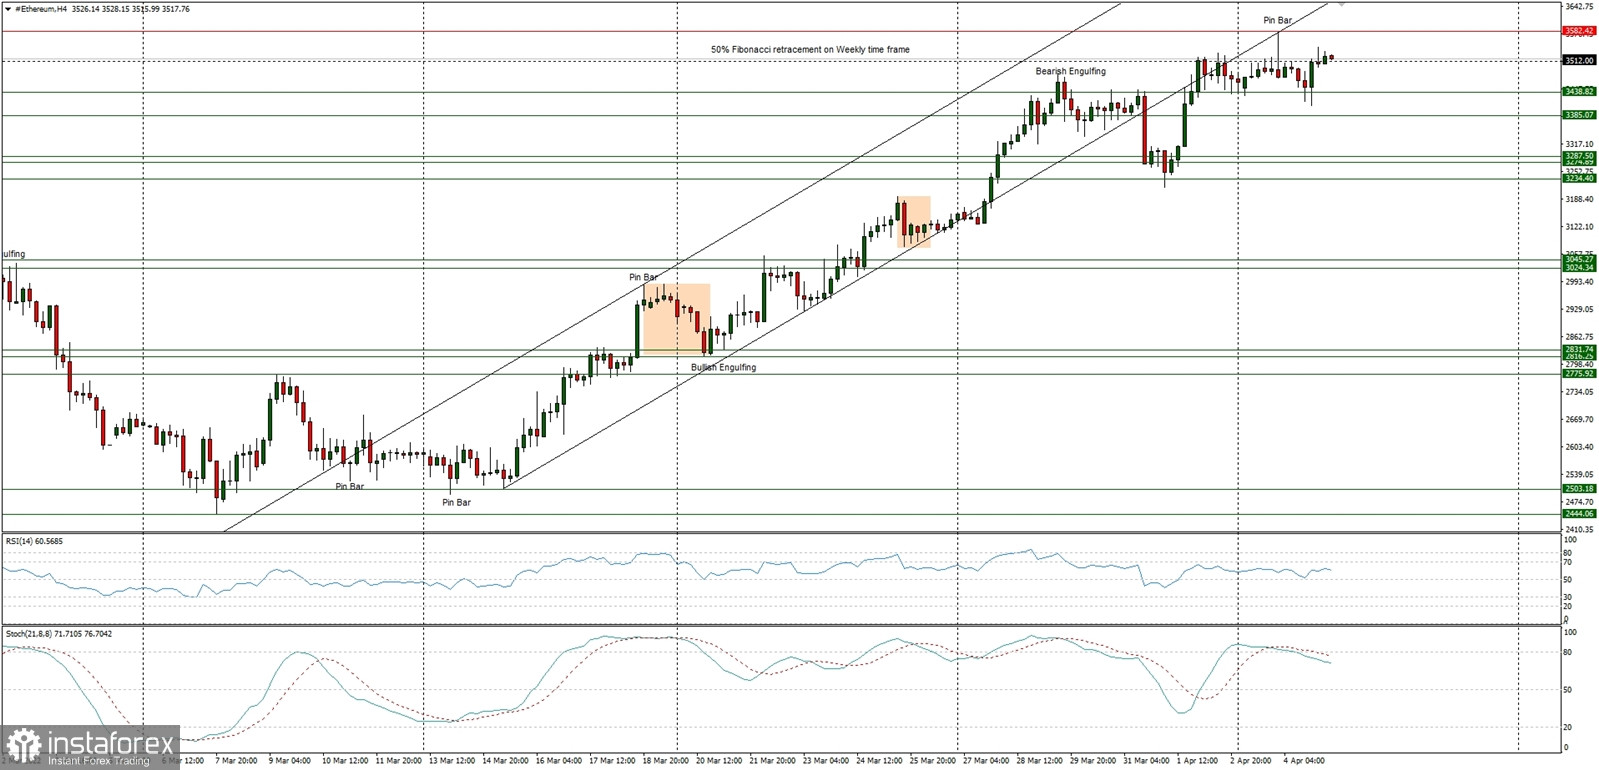The width and height of the screenshot is (1599, 770).
Task: Click the 3188.40 price scale value
Action: pos(1579,199)
